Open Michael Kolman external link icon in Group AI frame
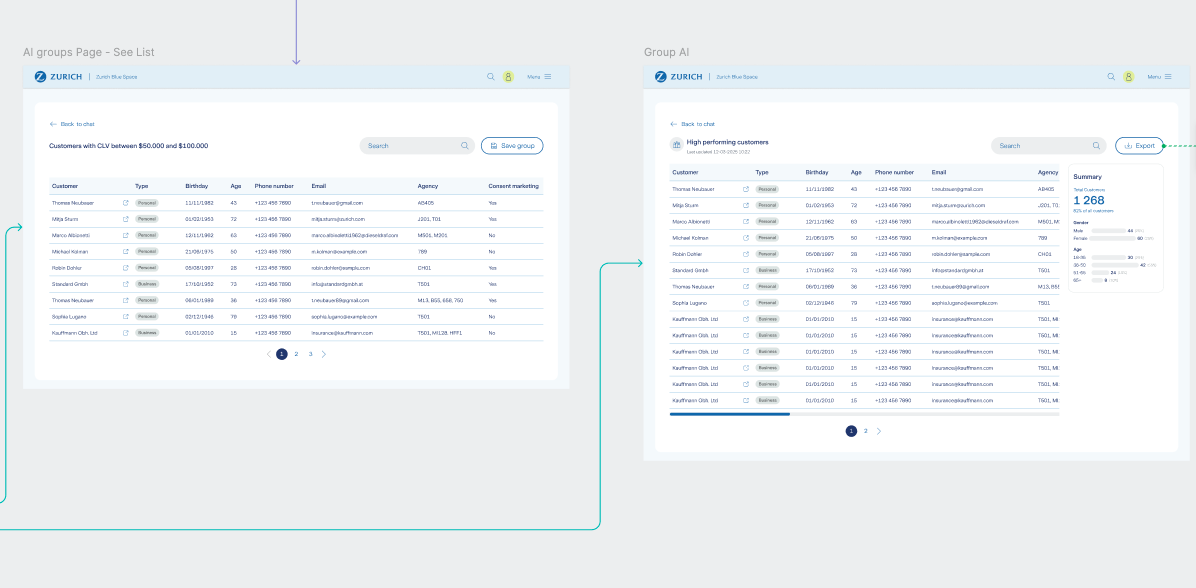The height and width of the screenshot is (588, 1196). click(x=746, y=237)
